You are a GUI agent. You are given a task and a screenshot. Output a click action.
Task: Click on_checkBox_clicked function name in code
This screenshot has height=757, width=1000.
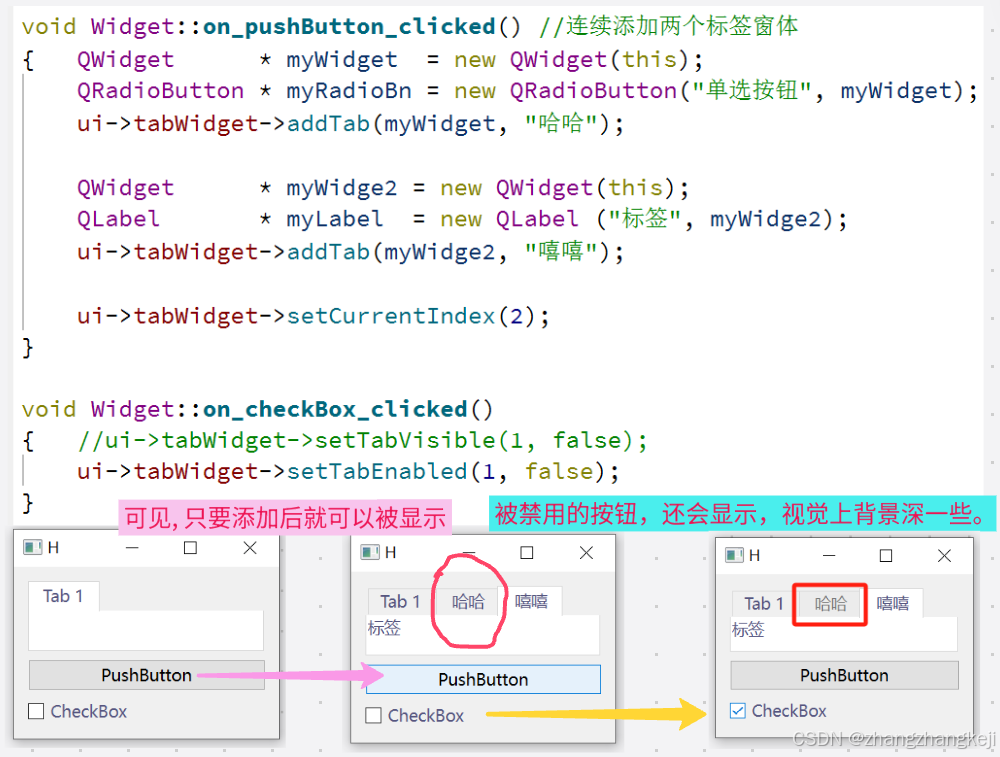335,409
